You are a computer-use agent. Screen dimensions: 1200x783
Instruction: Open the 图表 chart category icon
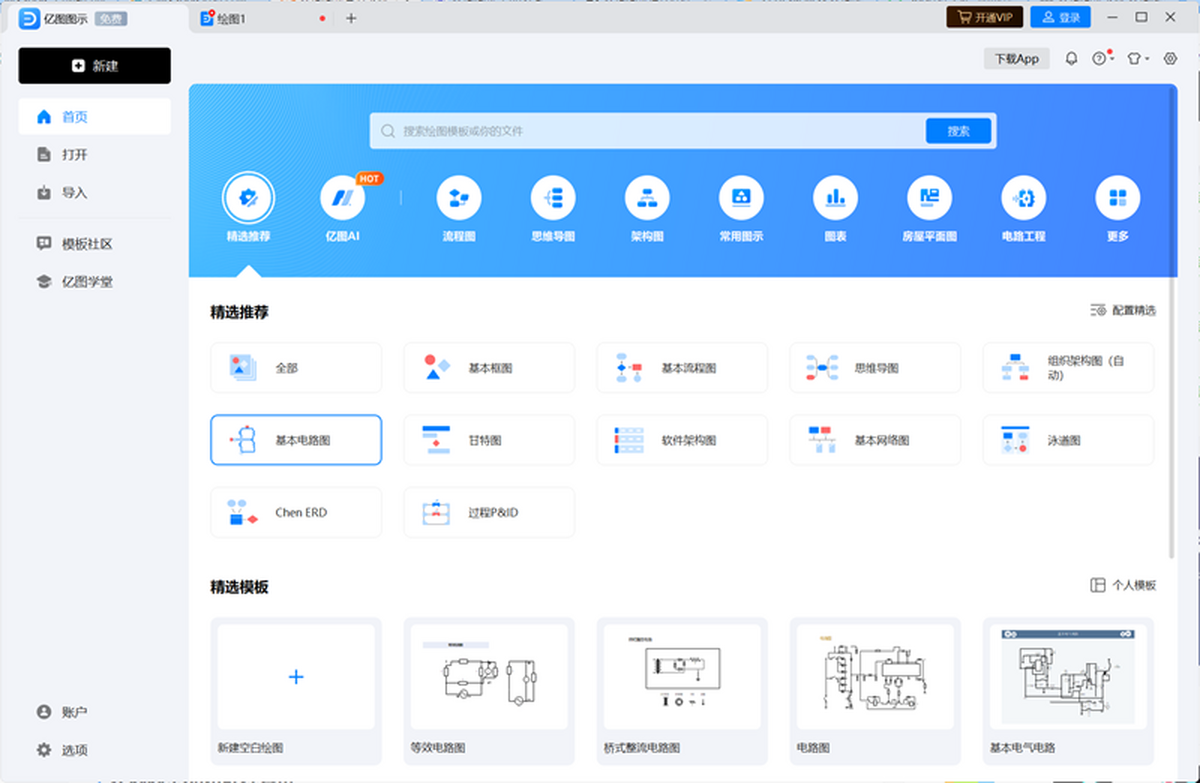click(x=835, y=200)
